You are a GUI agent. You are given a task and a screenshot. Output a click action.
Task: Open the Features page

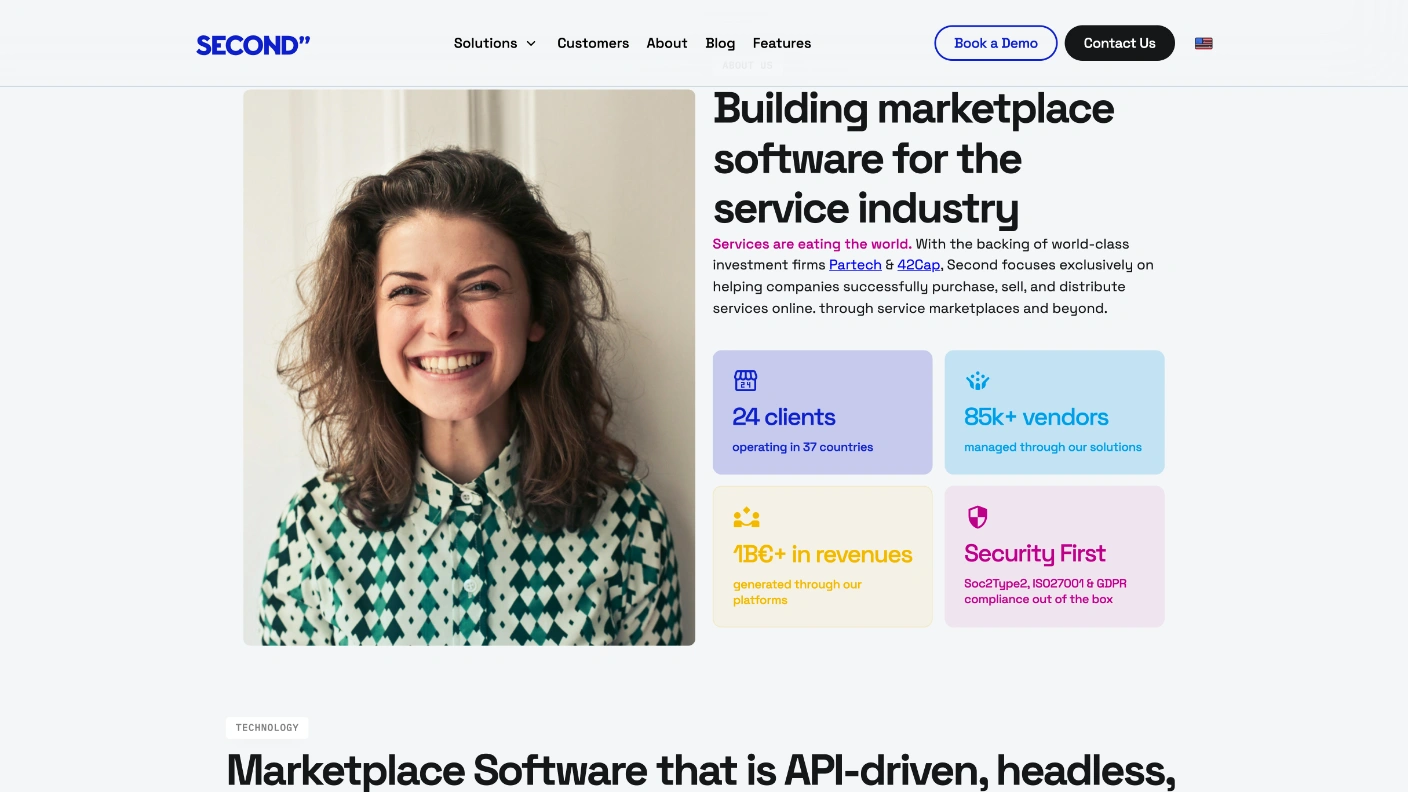tap(782, 43)
